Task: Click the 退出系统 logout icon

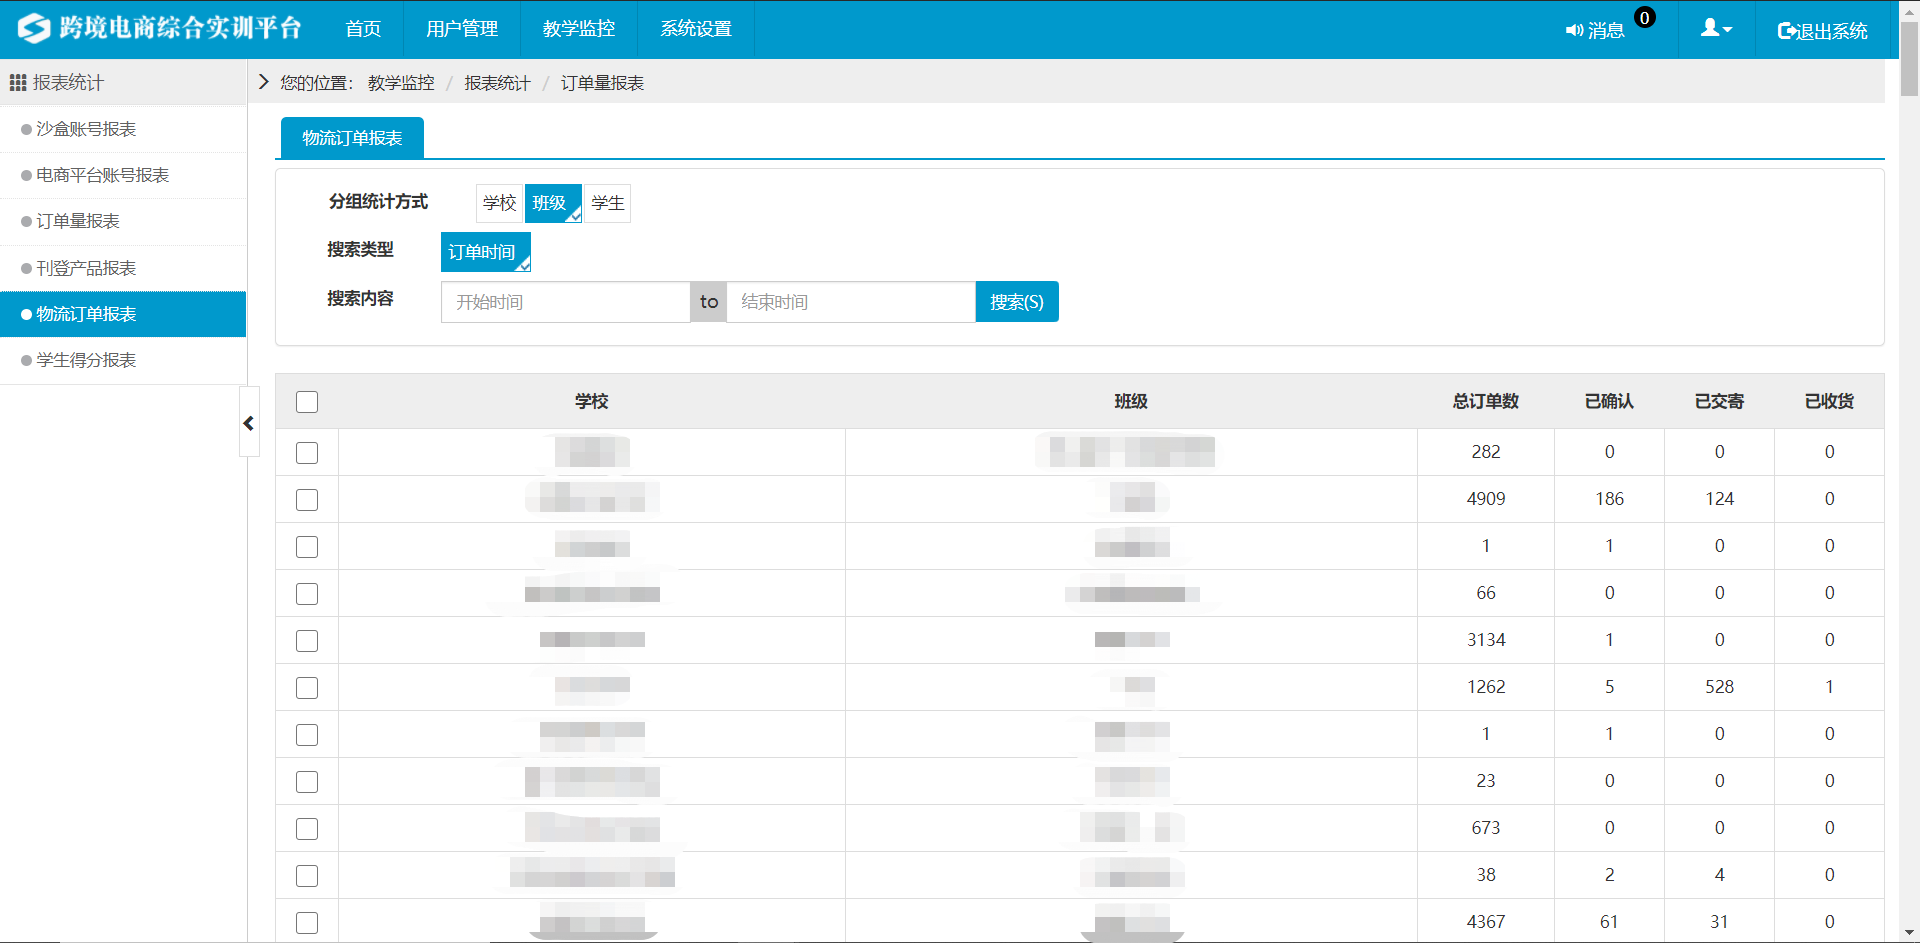Action: [x=1787, y=31]
